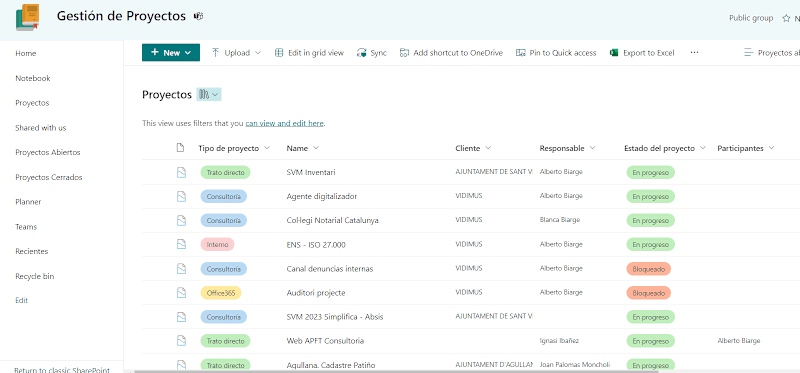Click the file icon for Auditori projecte

(x=181, y=293)
